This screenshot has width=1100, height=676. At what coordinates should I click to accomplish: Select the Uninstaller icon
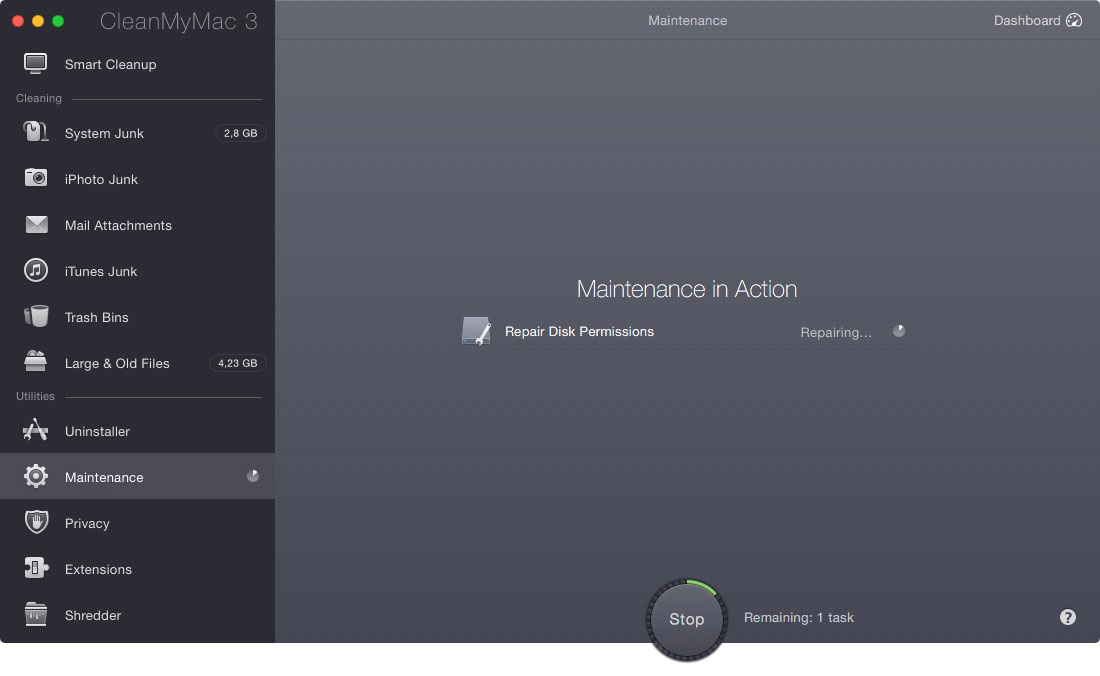pos(35,430)
